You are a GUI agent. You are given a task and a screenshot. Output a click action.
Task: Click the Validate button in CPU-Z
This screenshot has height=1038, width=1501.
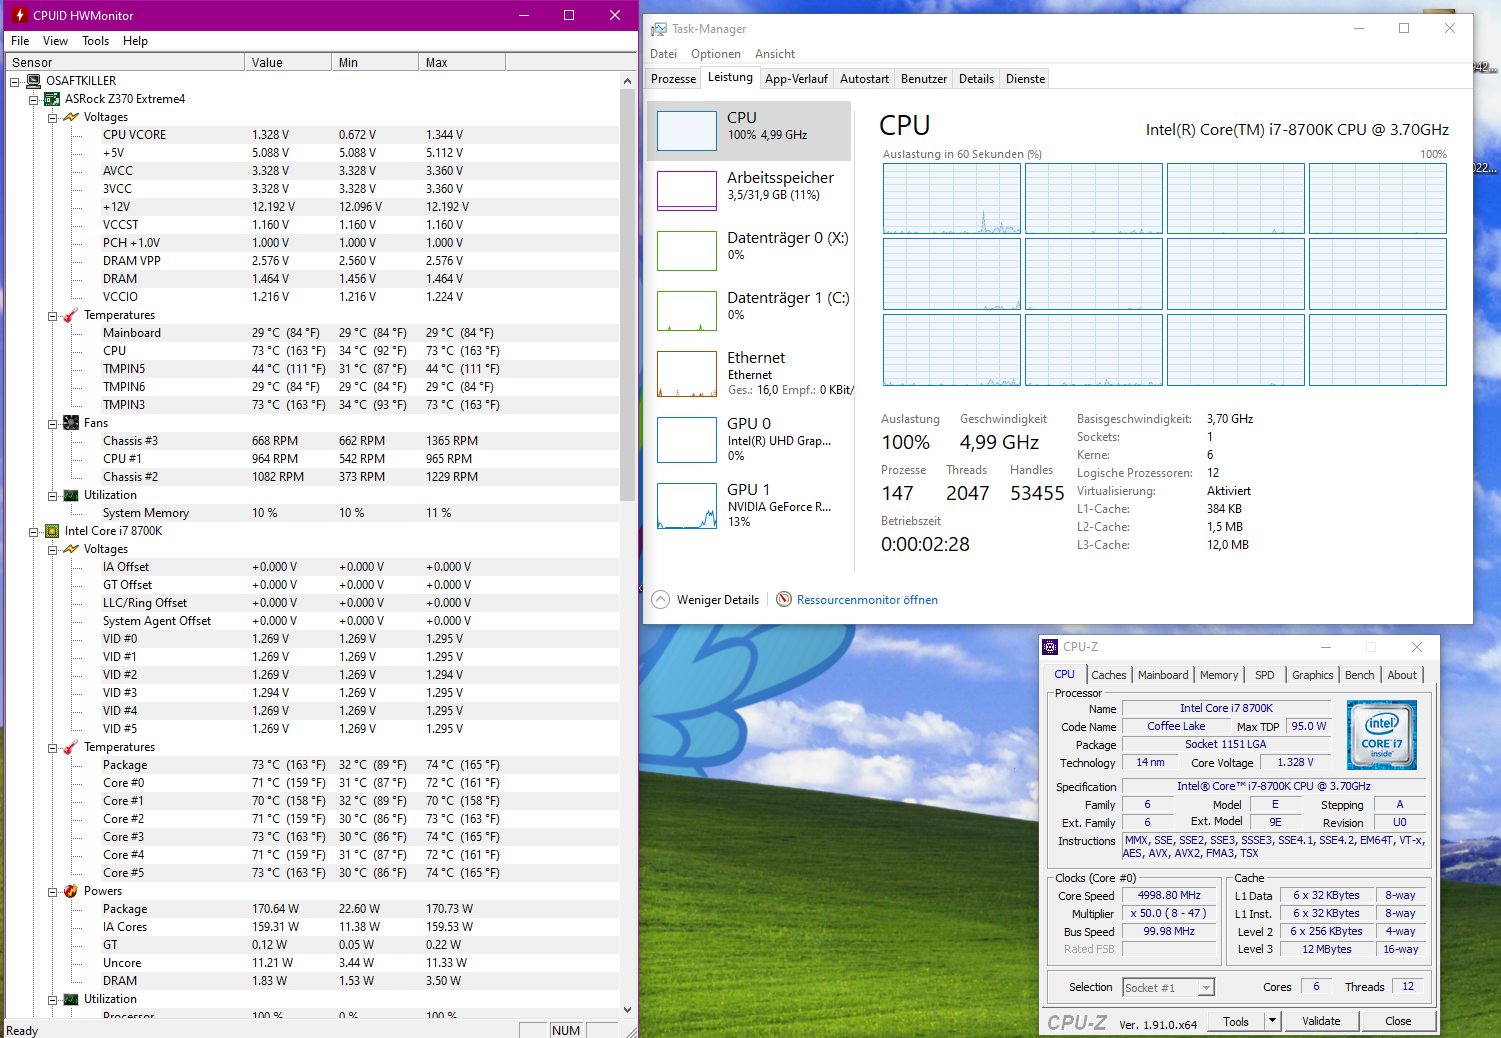(1321, 1021)
